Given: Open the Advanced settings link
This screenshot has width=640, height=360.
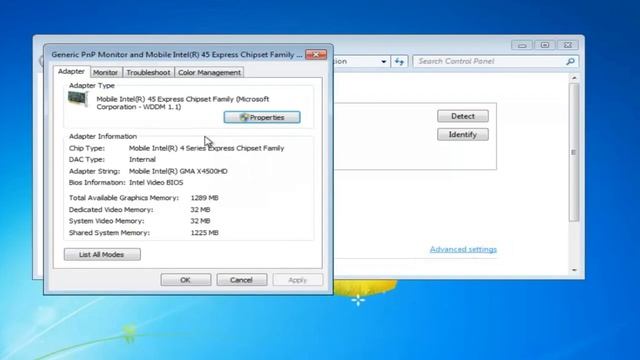Looking at the screenshot, I should point(463,249).
